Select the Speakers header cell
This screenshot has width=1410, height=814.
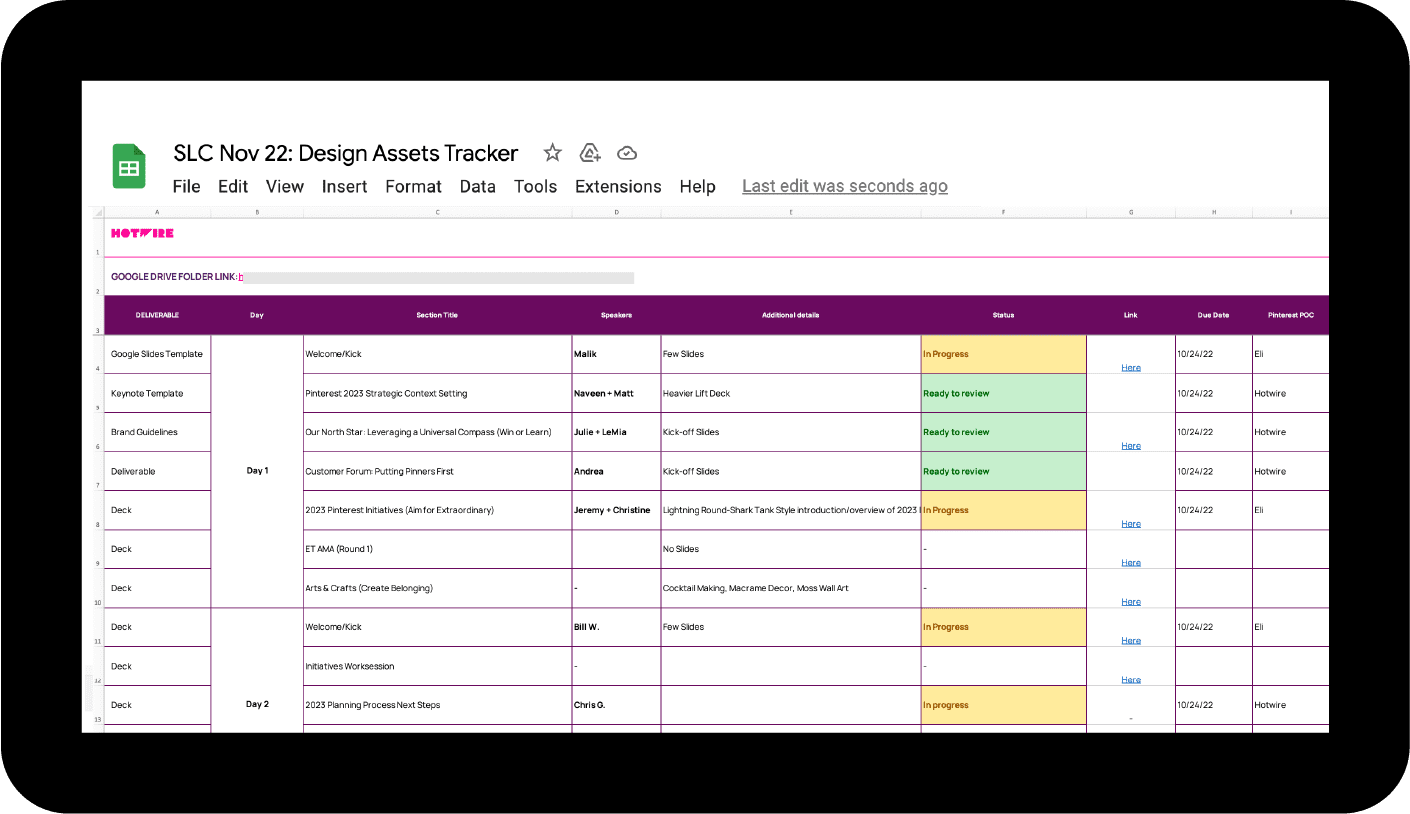click(x=616, y=315)
